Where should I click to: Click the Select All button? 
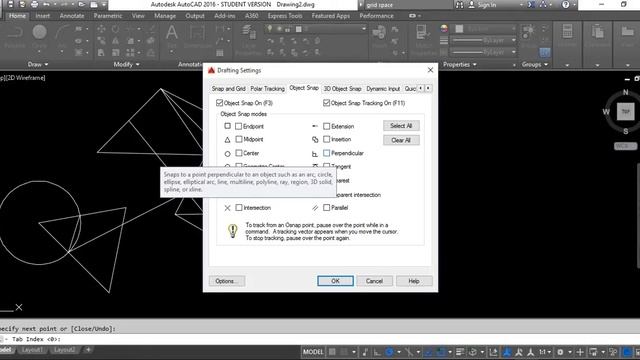pos(401,126)
